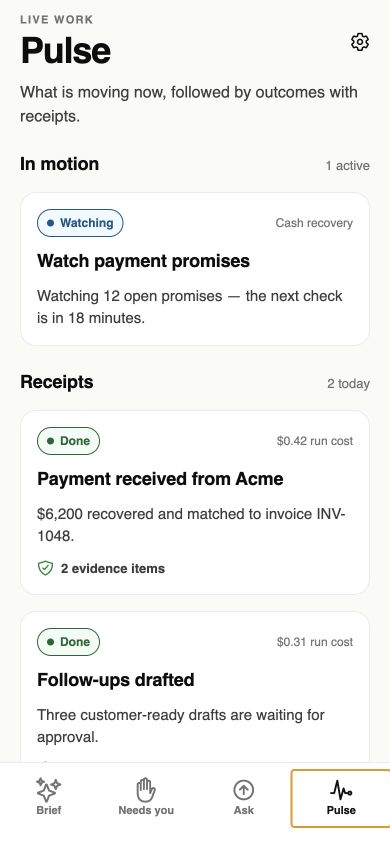Click the Done badge on Follow-ups drafted
The image size is (390, 844).
[x=68, y=642]
